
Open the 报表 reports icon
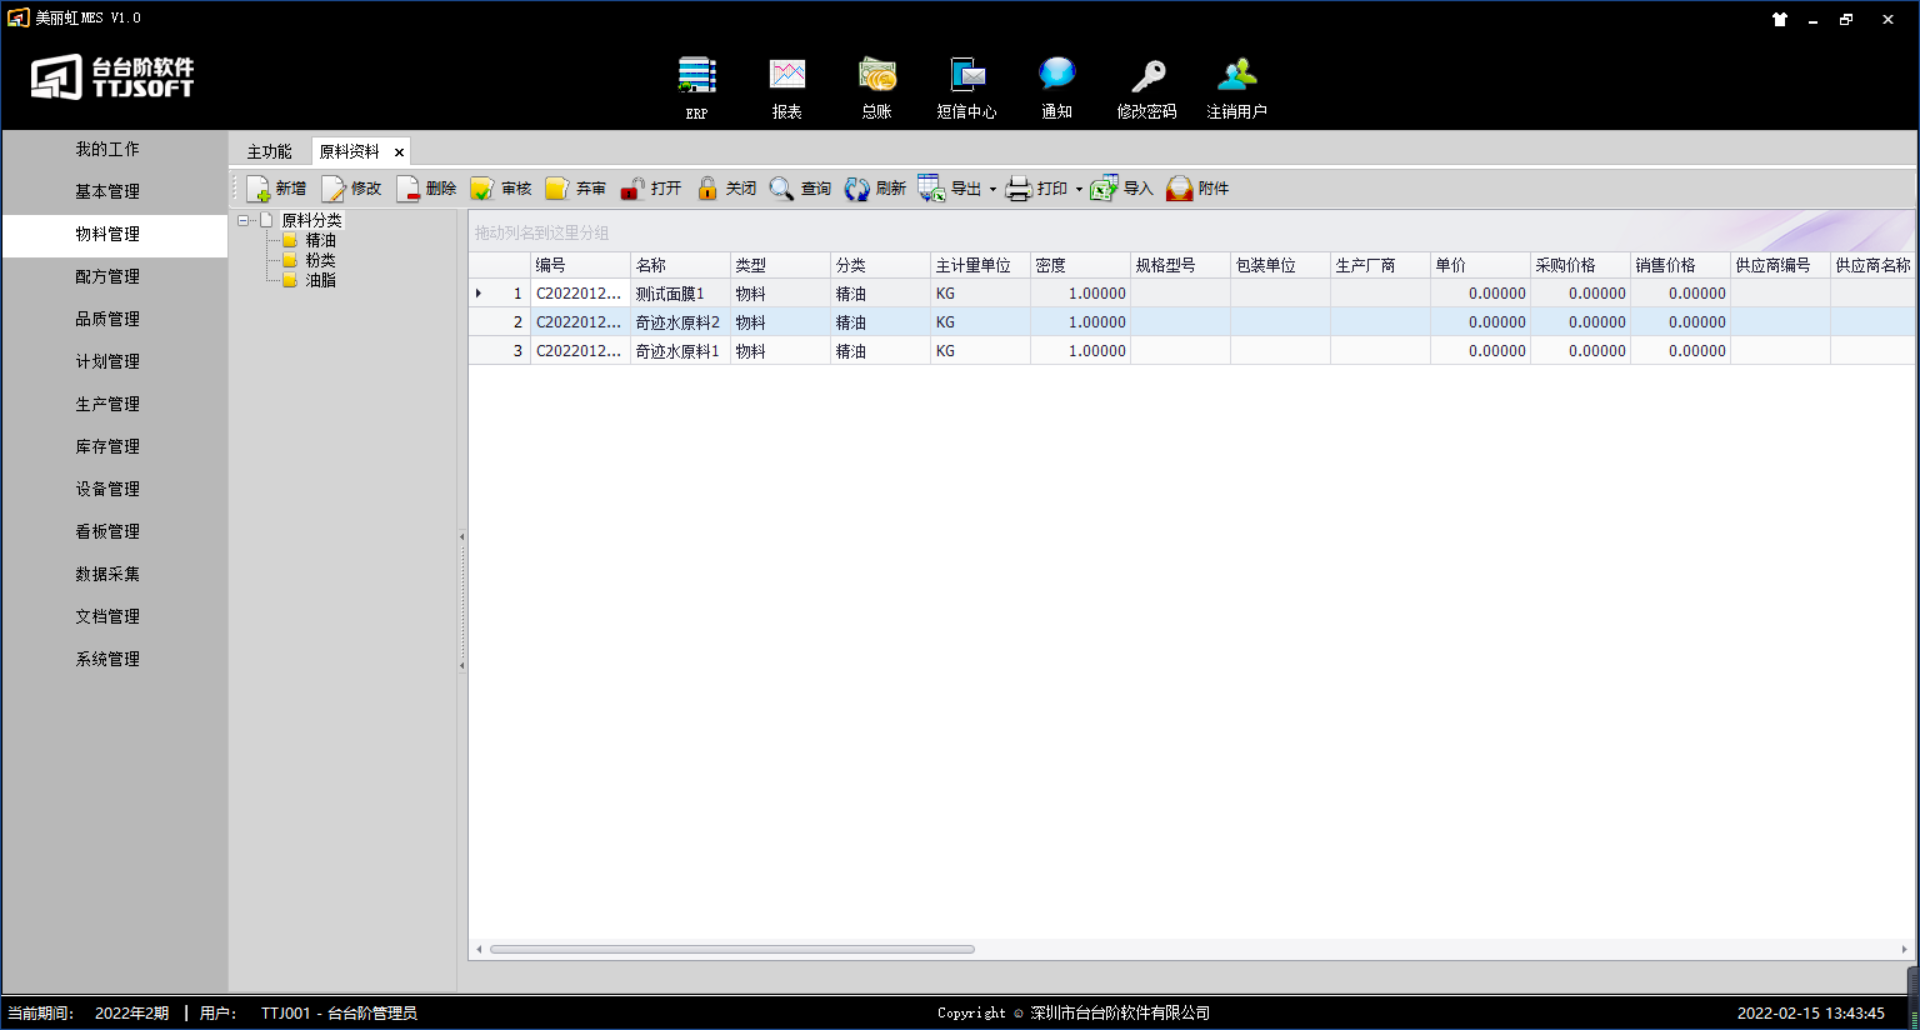tap(787, 78)
